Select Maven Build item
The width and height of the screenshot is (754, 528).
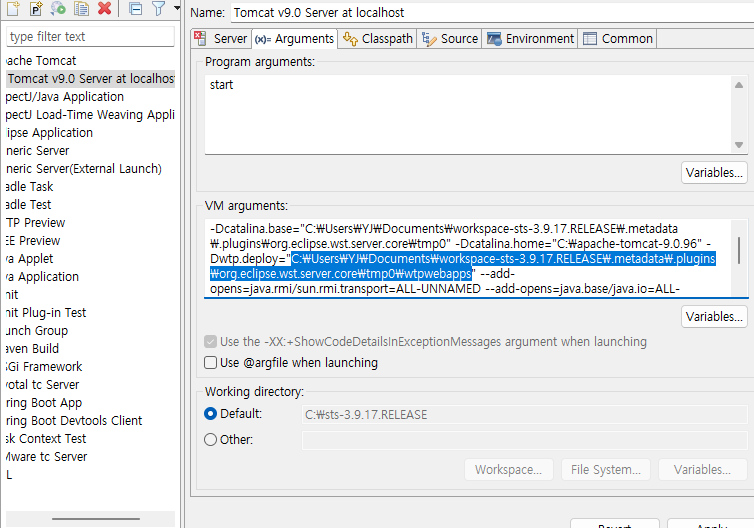point(33,349)
